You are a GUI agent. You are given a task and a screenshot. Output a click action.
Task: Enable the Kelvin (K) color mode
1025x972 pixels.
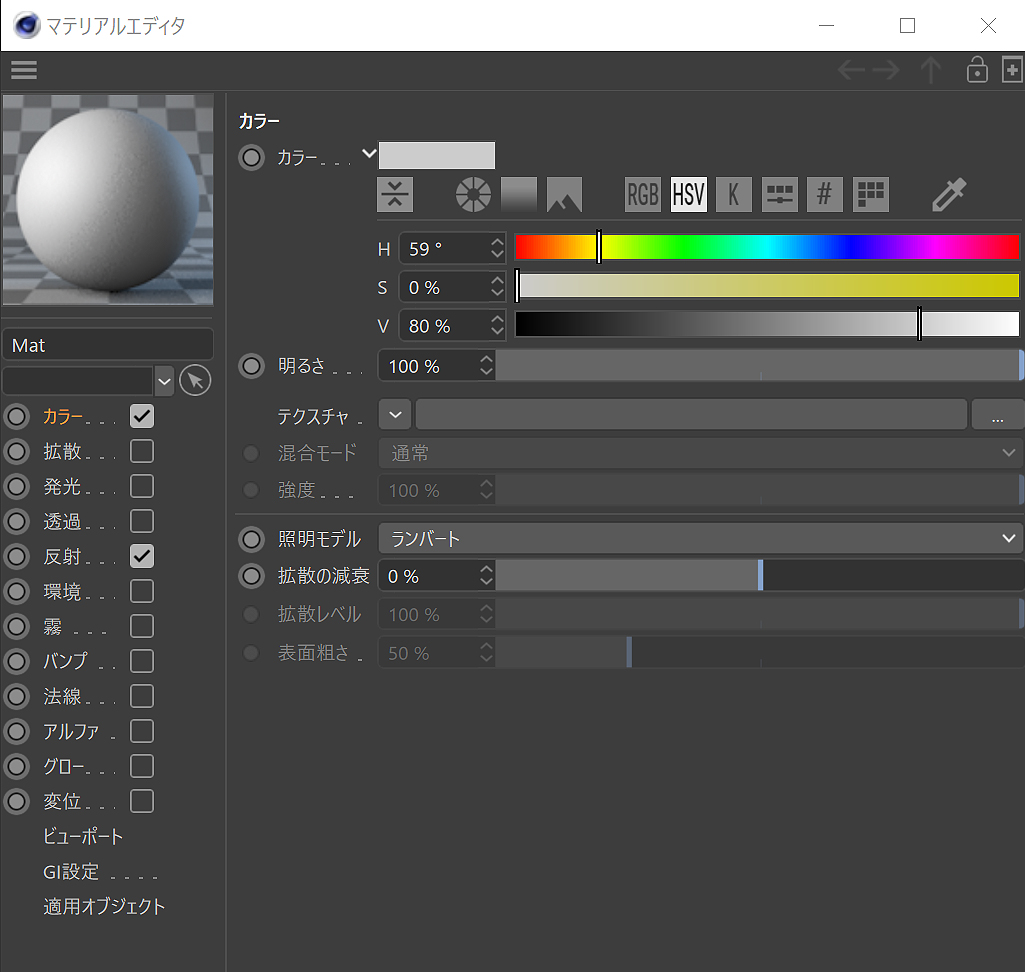tap(733, 195)
